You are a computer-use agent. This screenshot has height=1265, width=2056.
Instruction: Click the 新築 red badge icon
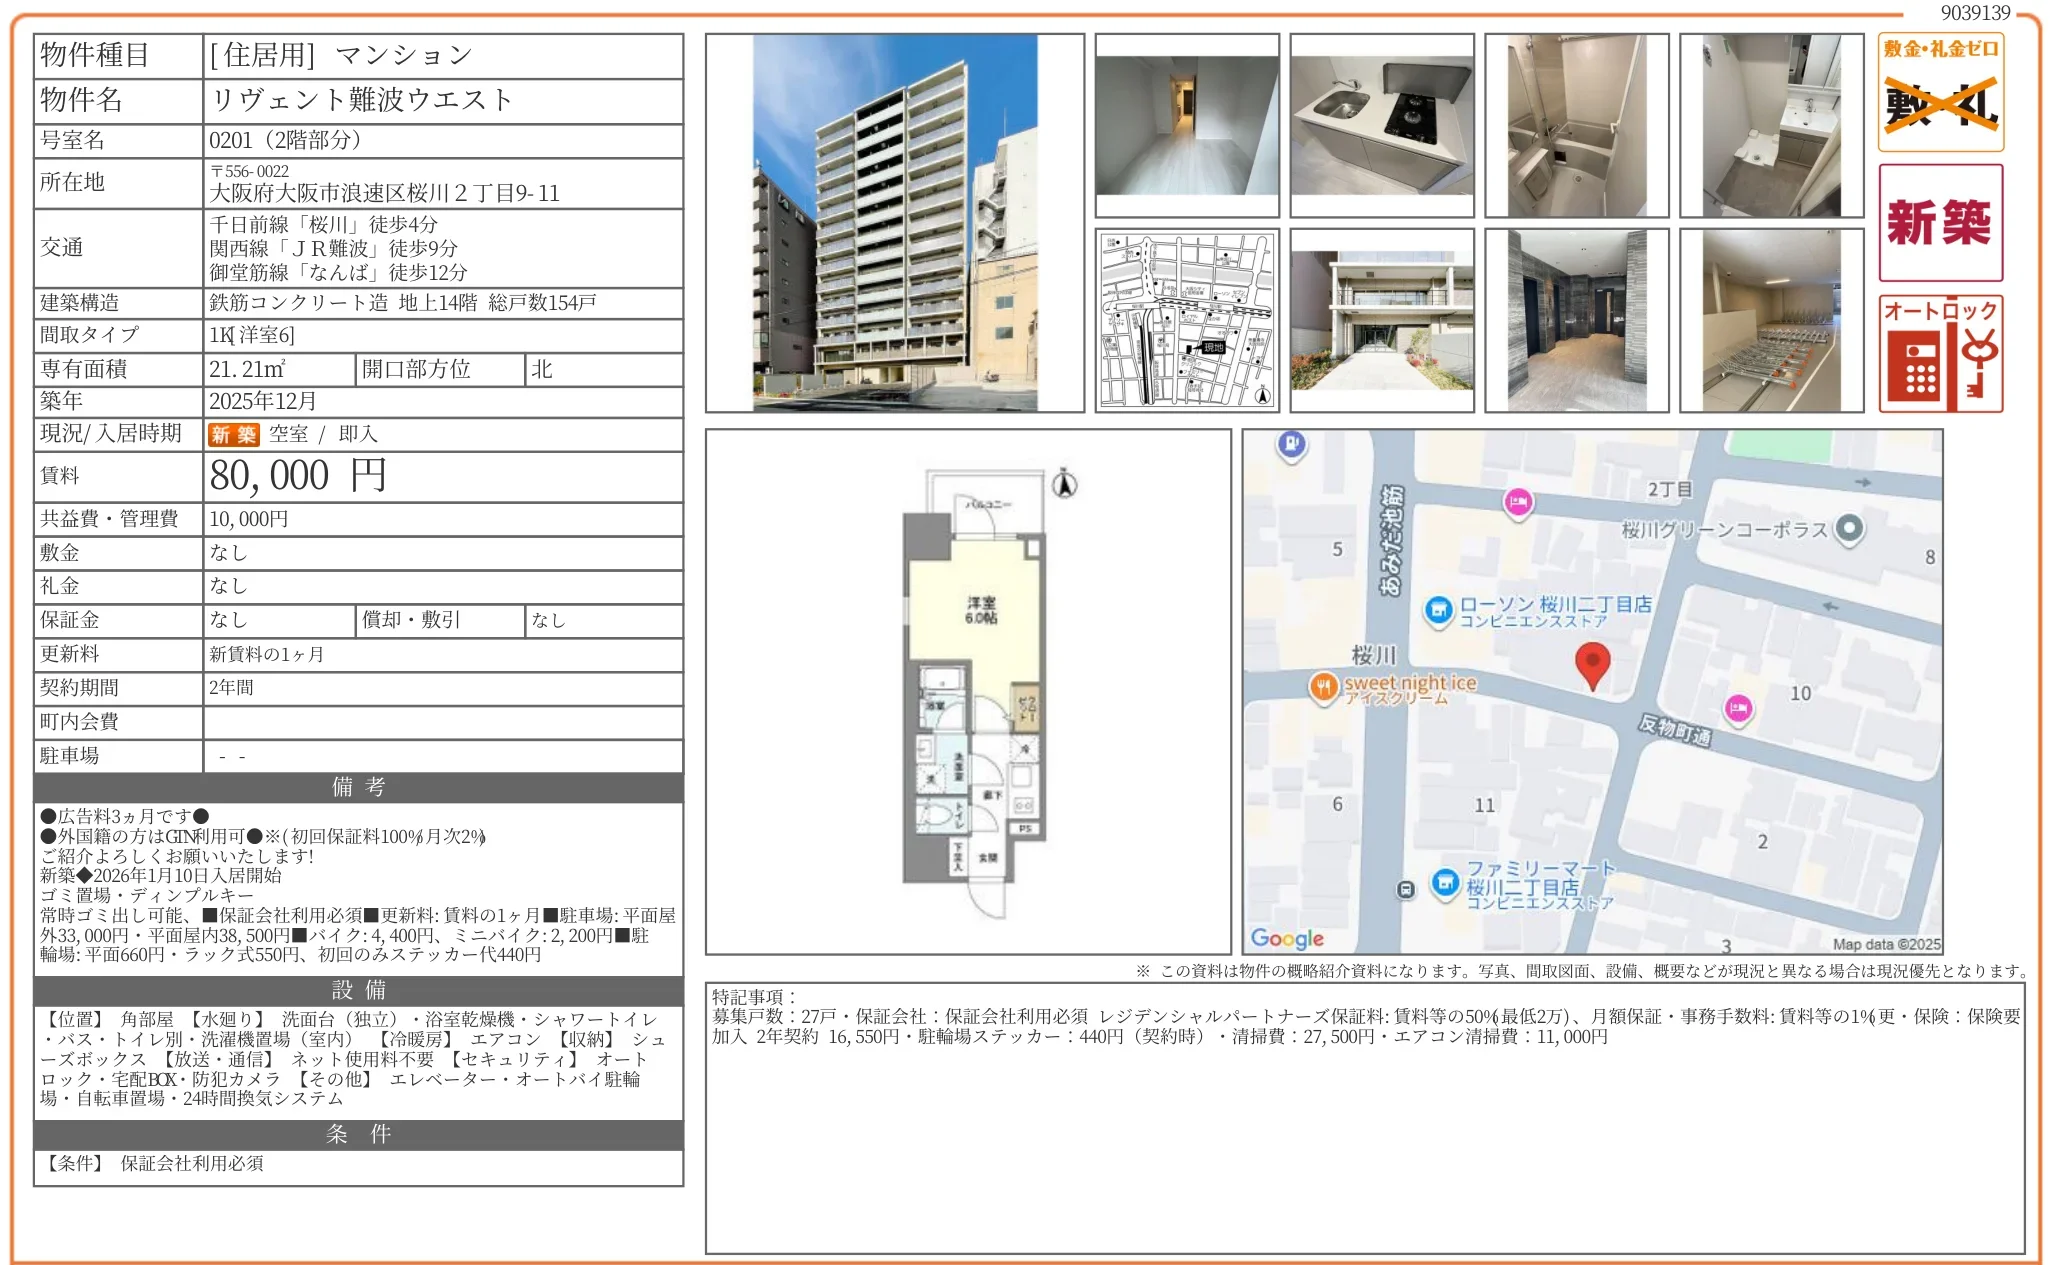pyautogui.click(x=1939, y=222)
